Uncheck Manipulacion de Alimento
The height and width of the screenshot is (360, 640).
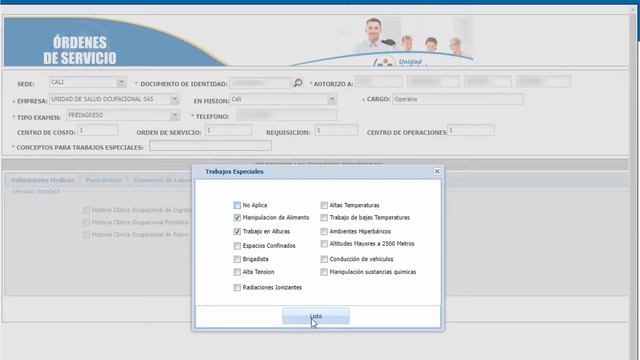pos(237,218)
